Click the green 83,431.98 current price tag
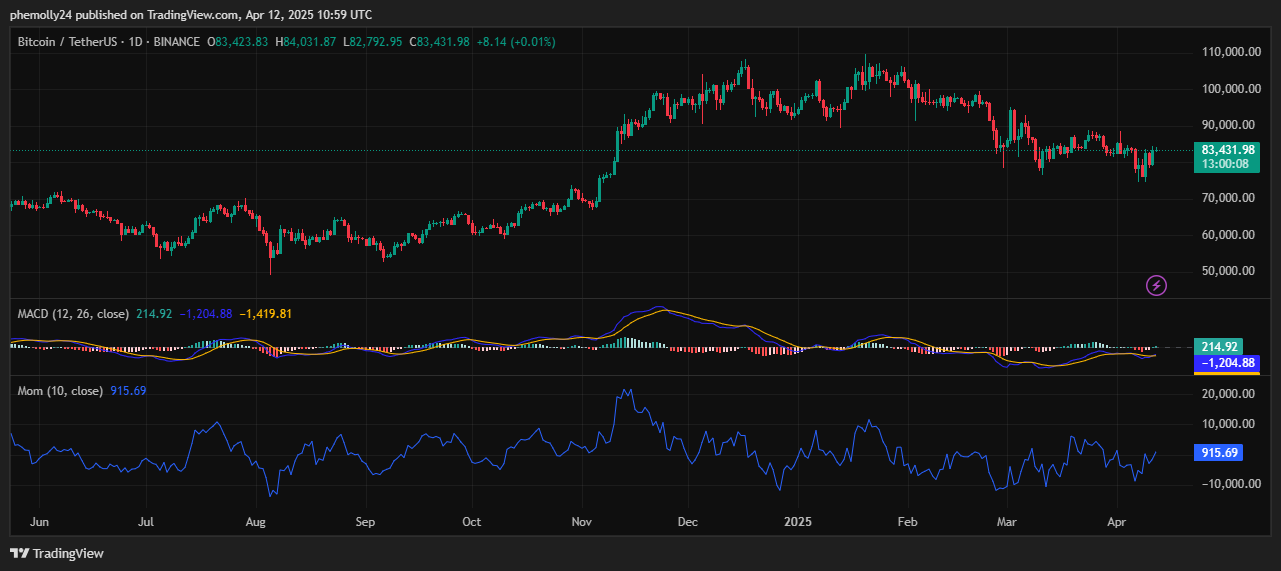Image resolution: width=1281 pixels, height=571 pixels. point(1227,150)
